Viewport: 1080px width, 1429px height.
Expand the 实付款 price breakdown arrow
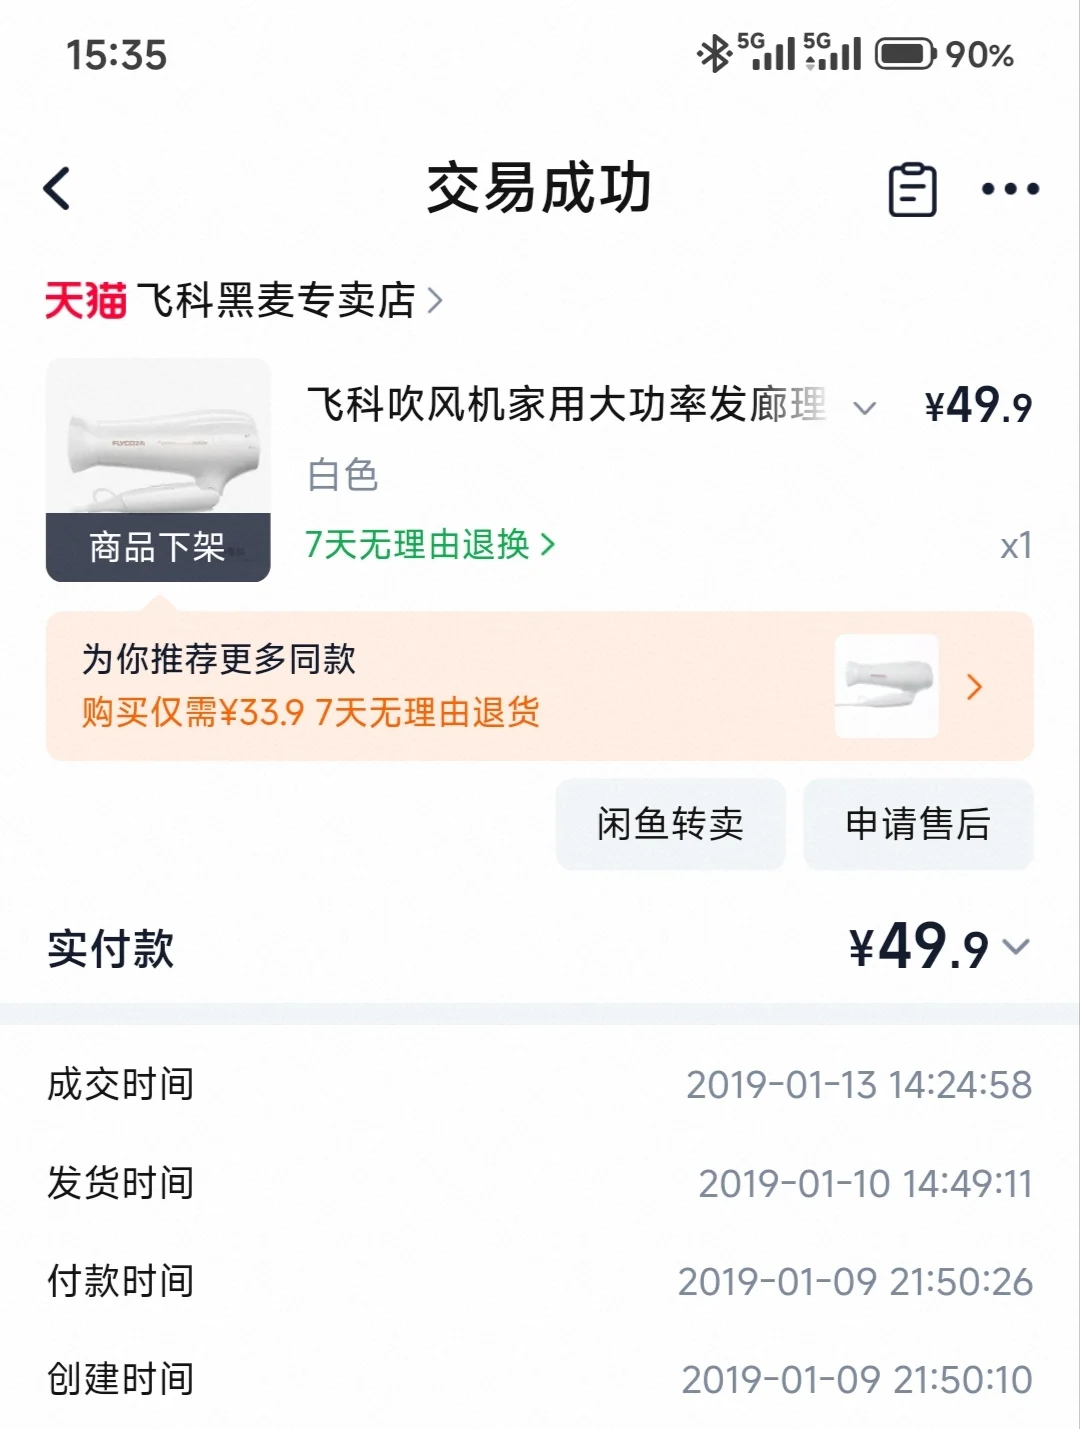(x=1016, y=947)
